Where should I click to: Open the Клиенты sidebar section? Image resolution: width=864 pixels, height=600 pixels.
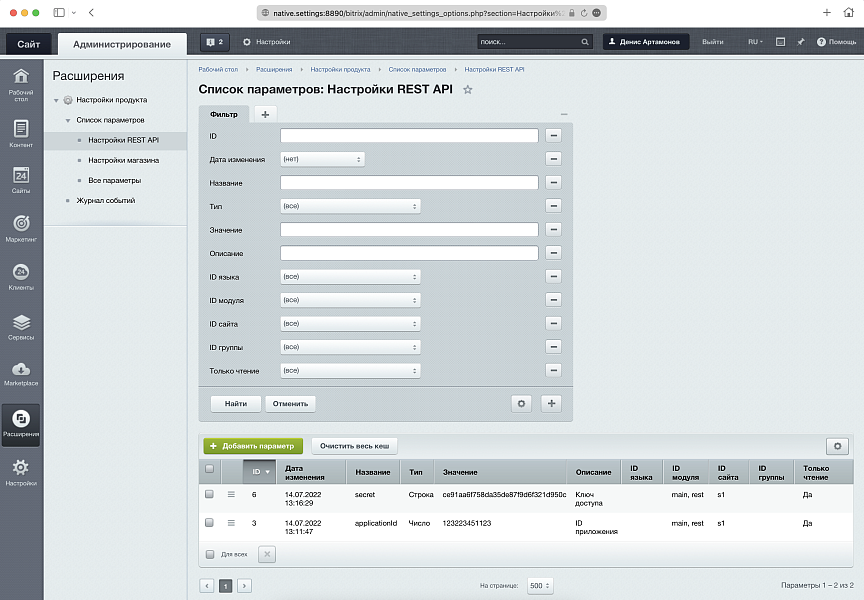[21, 277]
